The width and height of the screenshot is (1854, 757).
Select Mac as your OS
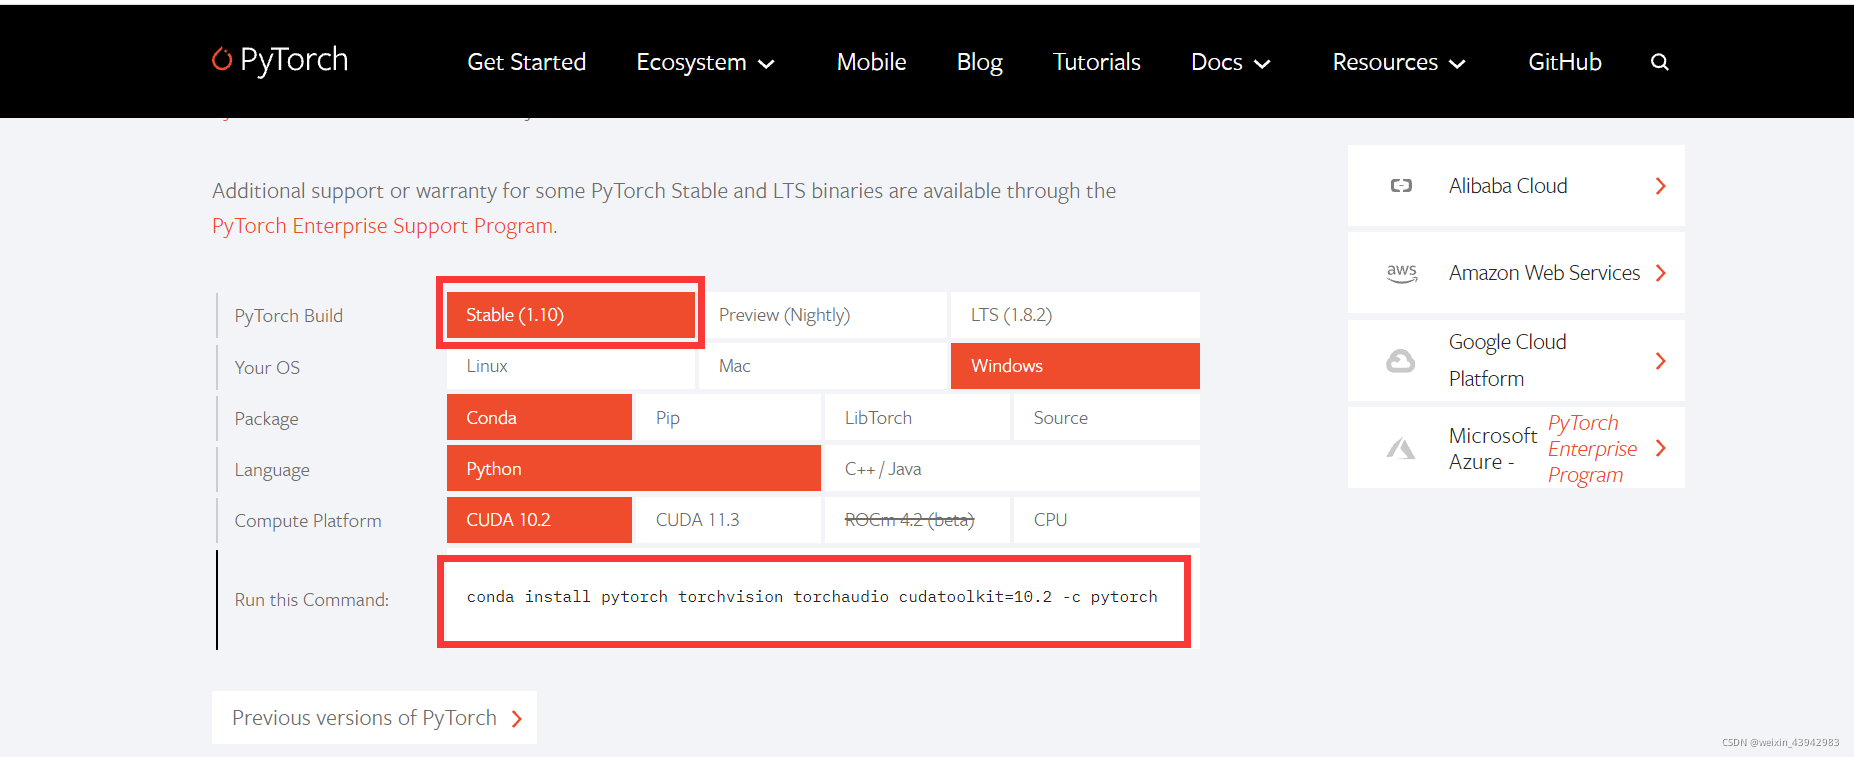point(823,366)
